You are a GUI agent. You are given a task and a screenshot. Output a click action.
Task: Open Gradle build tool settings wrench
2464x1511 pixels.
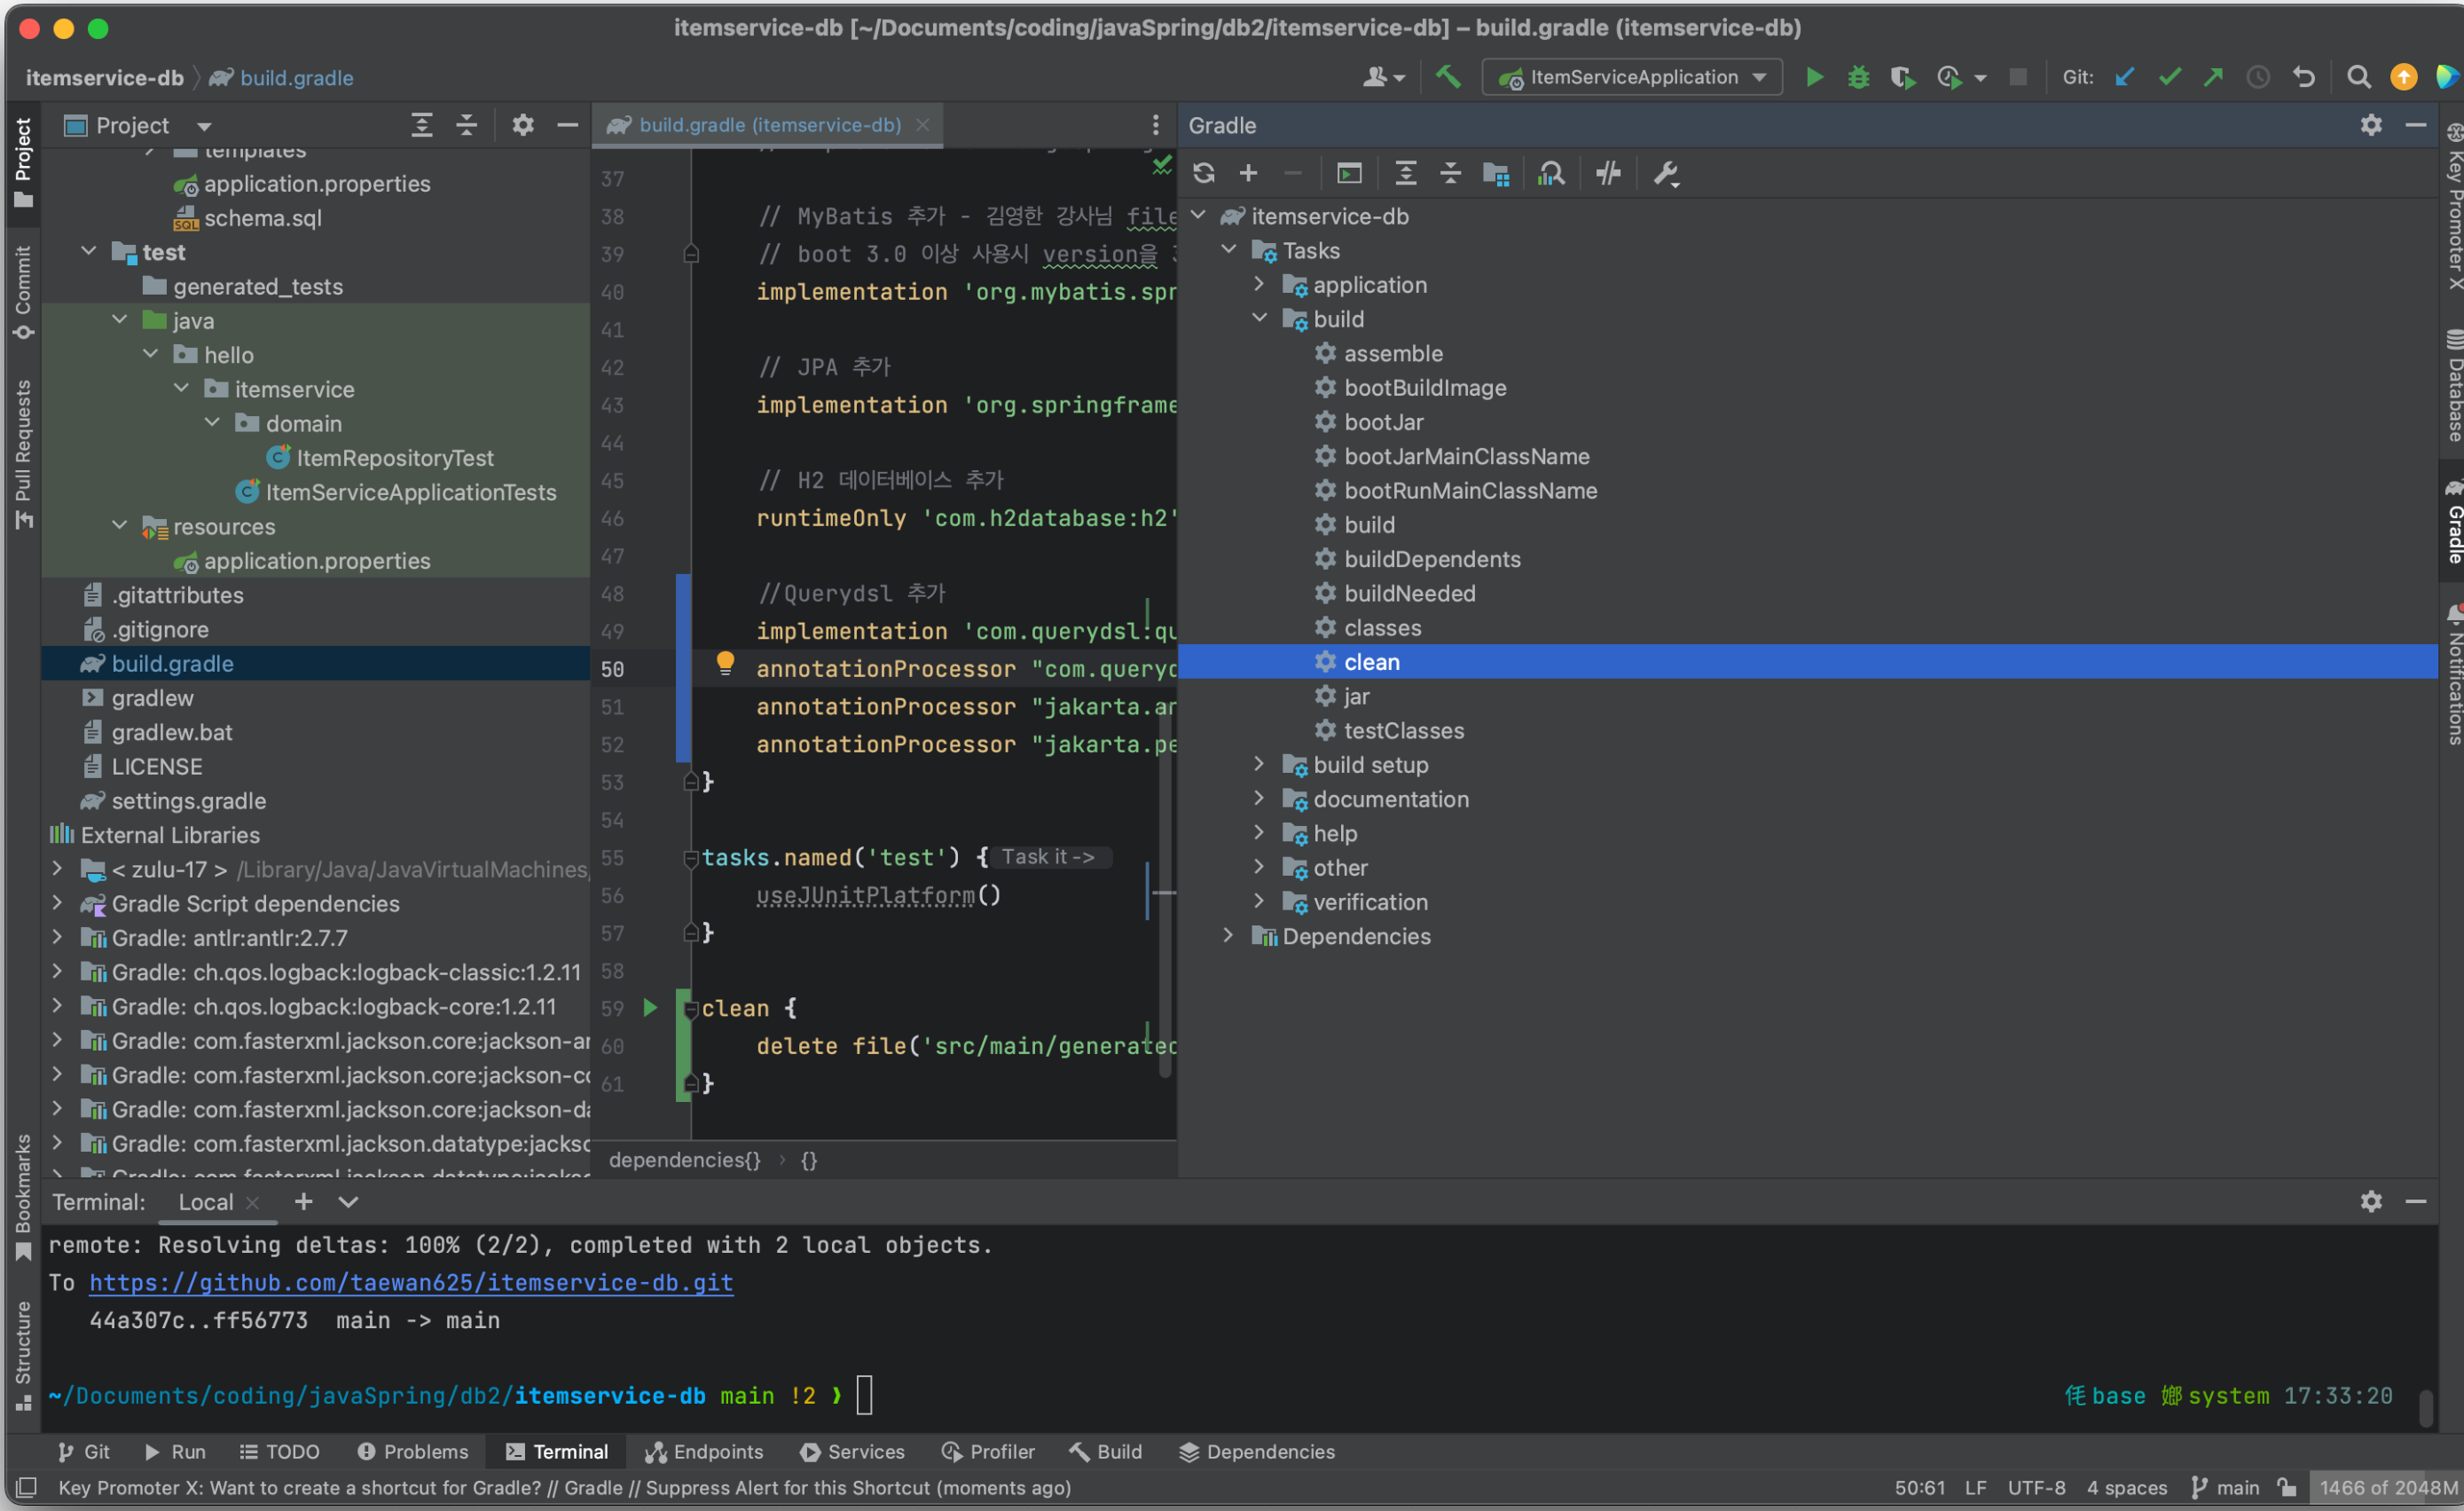[x=1665, y=174]
